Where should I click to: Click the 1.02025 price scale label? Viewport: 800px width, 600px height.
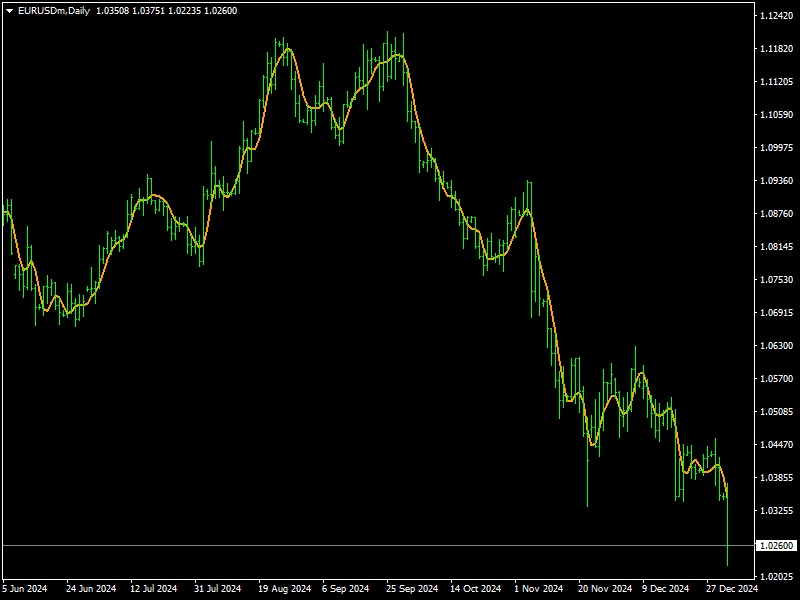(x=777, y=577)
